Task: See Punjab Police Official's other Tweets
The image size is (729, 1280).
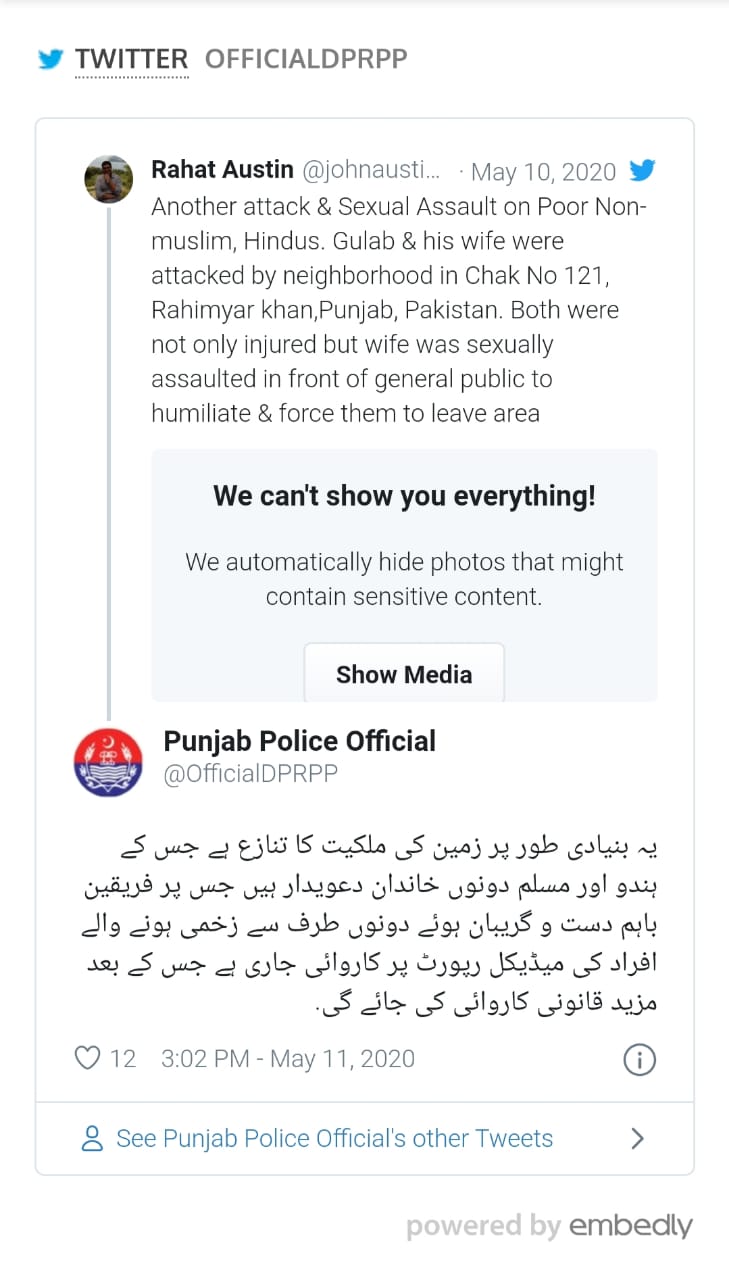Action: coord(334,1138)
